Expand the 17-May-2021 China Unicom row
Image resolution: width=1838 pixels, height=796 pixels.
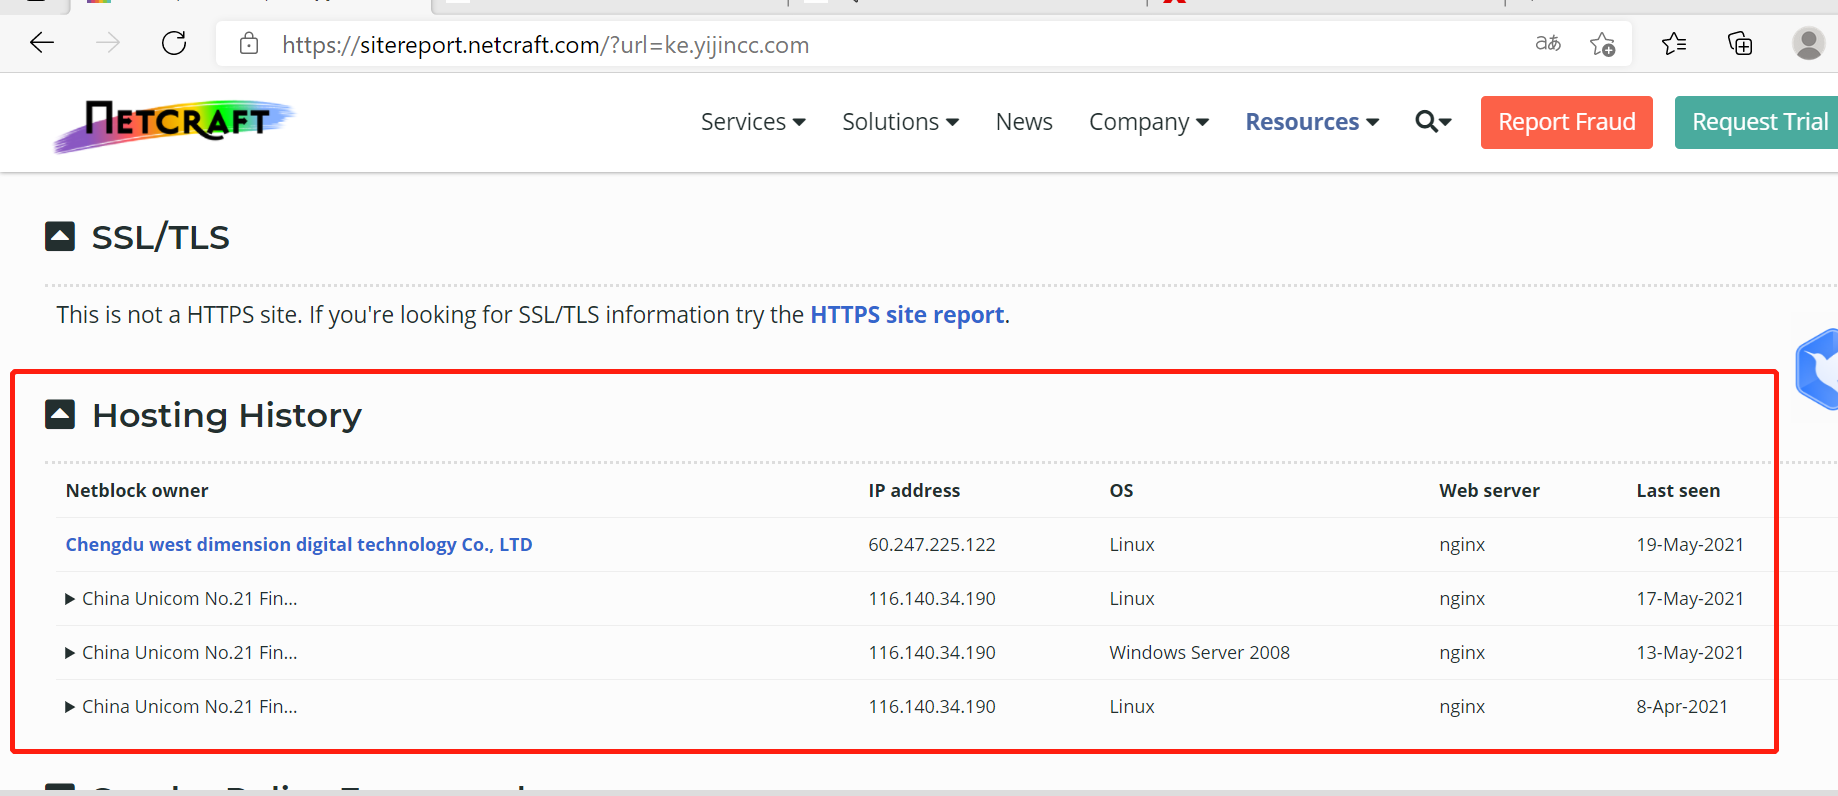[70, 599]
